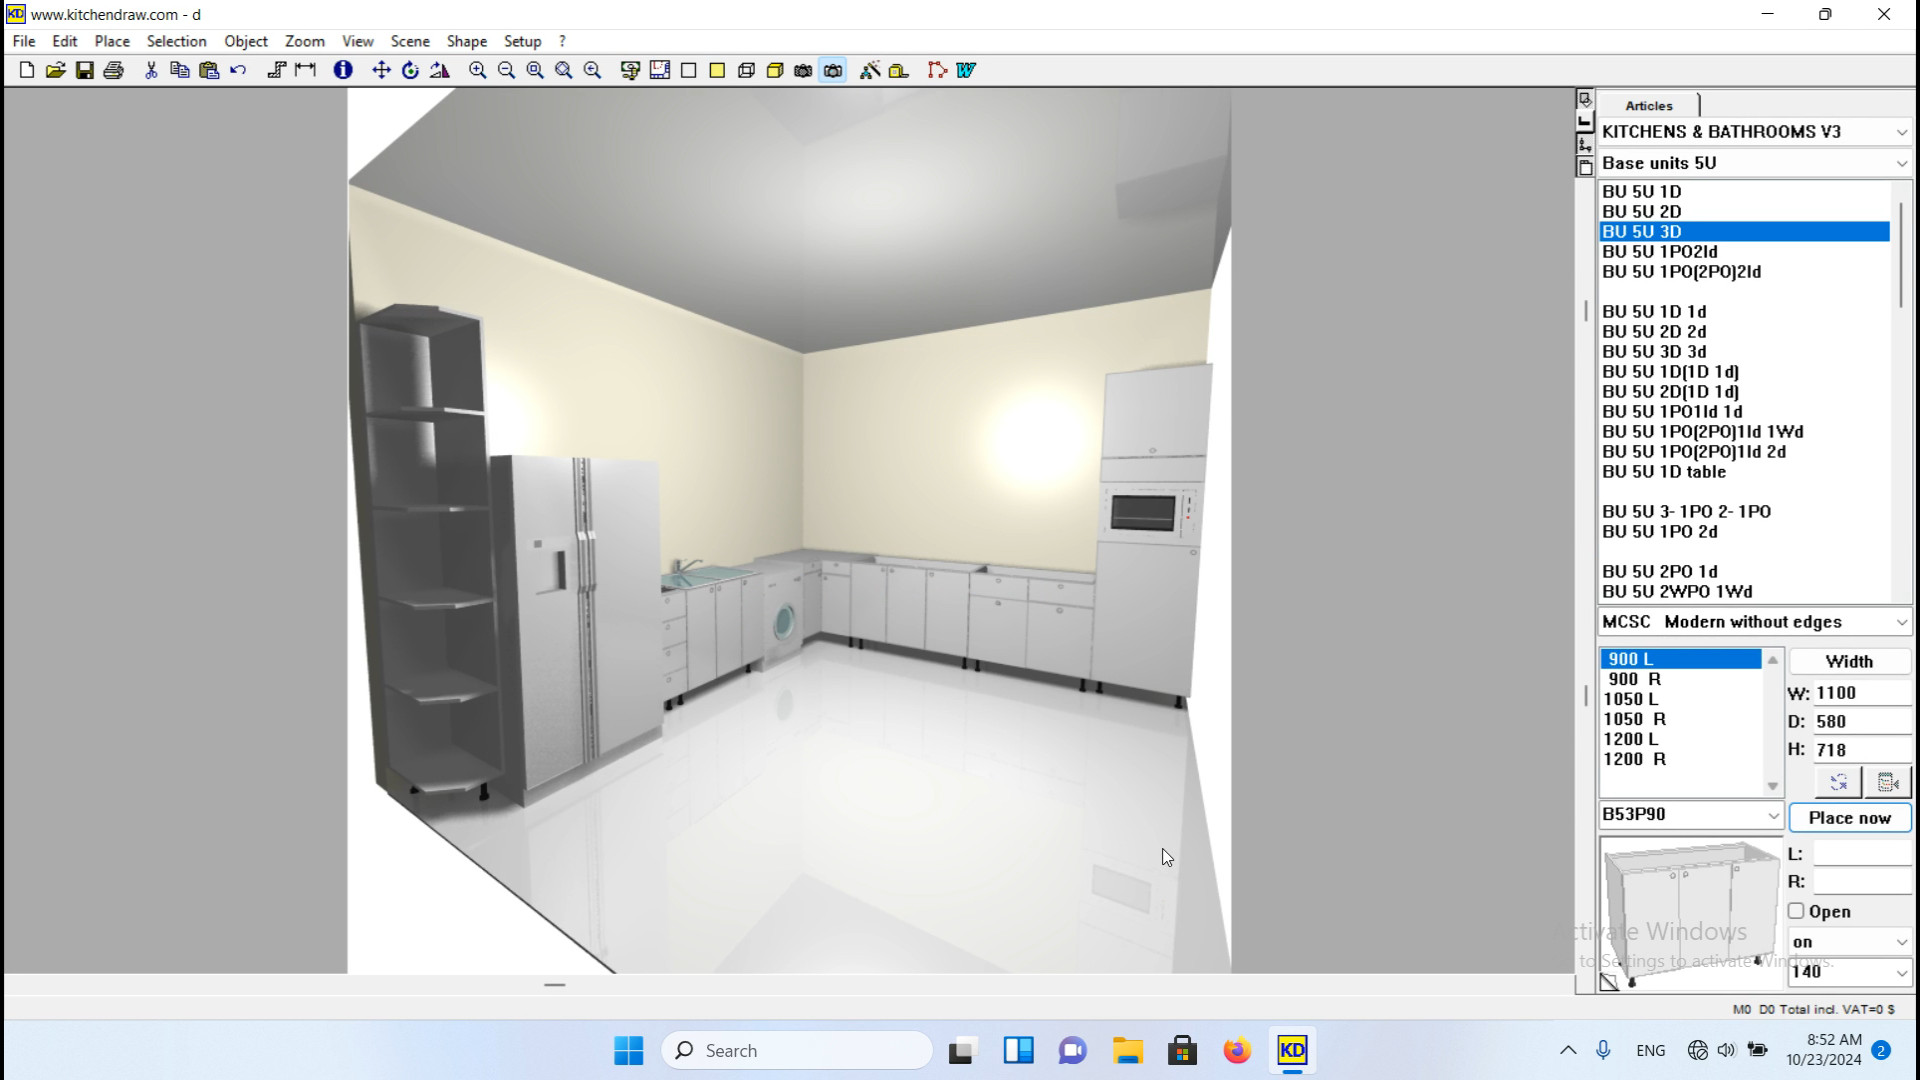Open the Base units 5U dropdown
This screenshot has width=1920, height=1080.
(1900, 163)
